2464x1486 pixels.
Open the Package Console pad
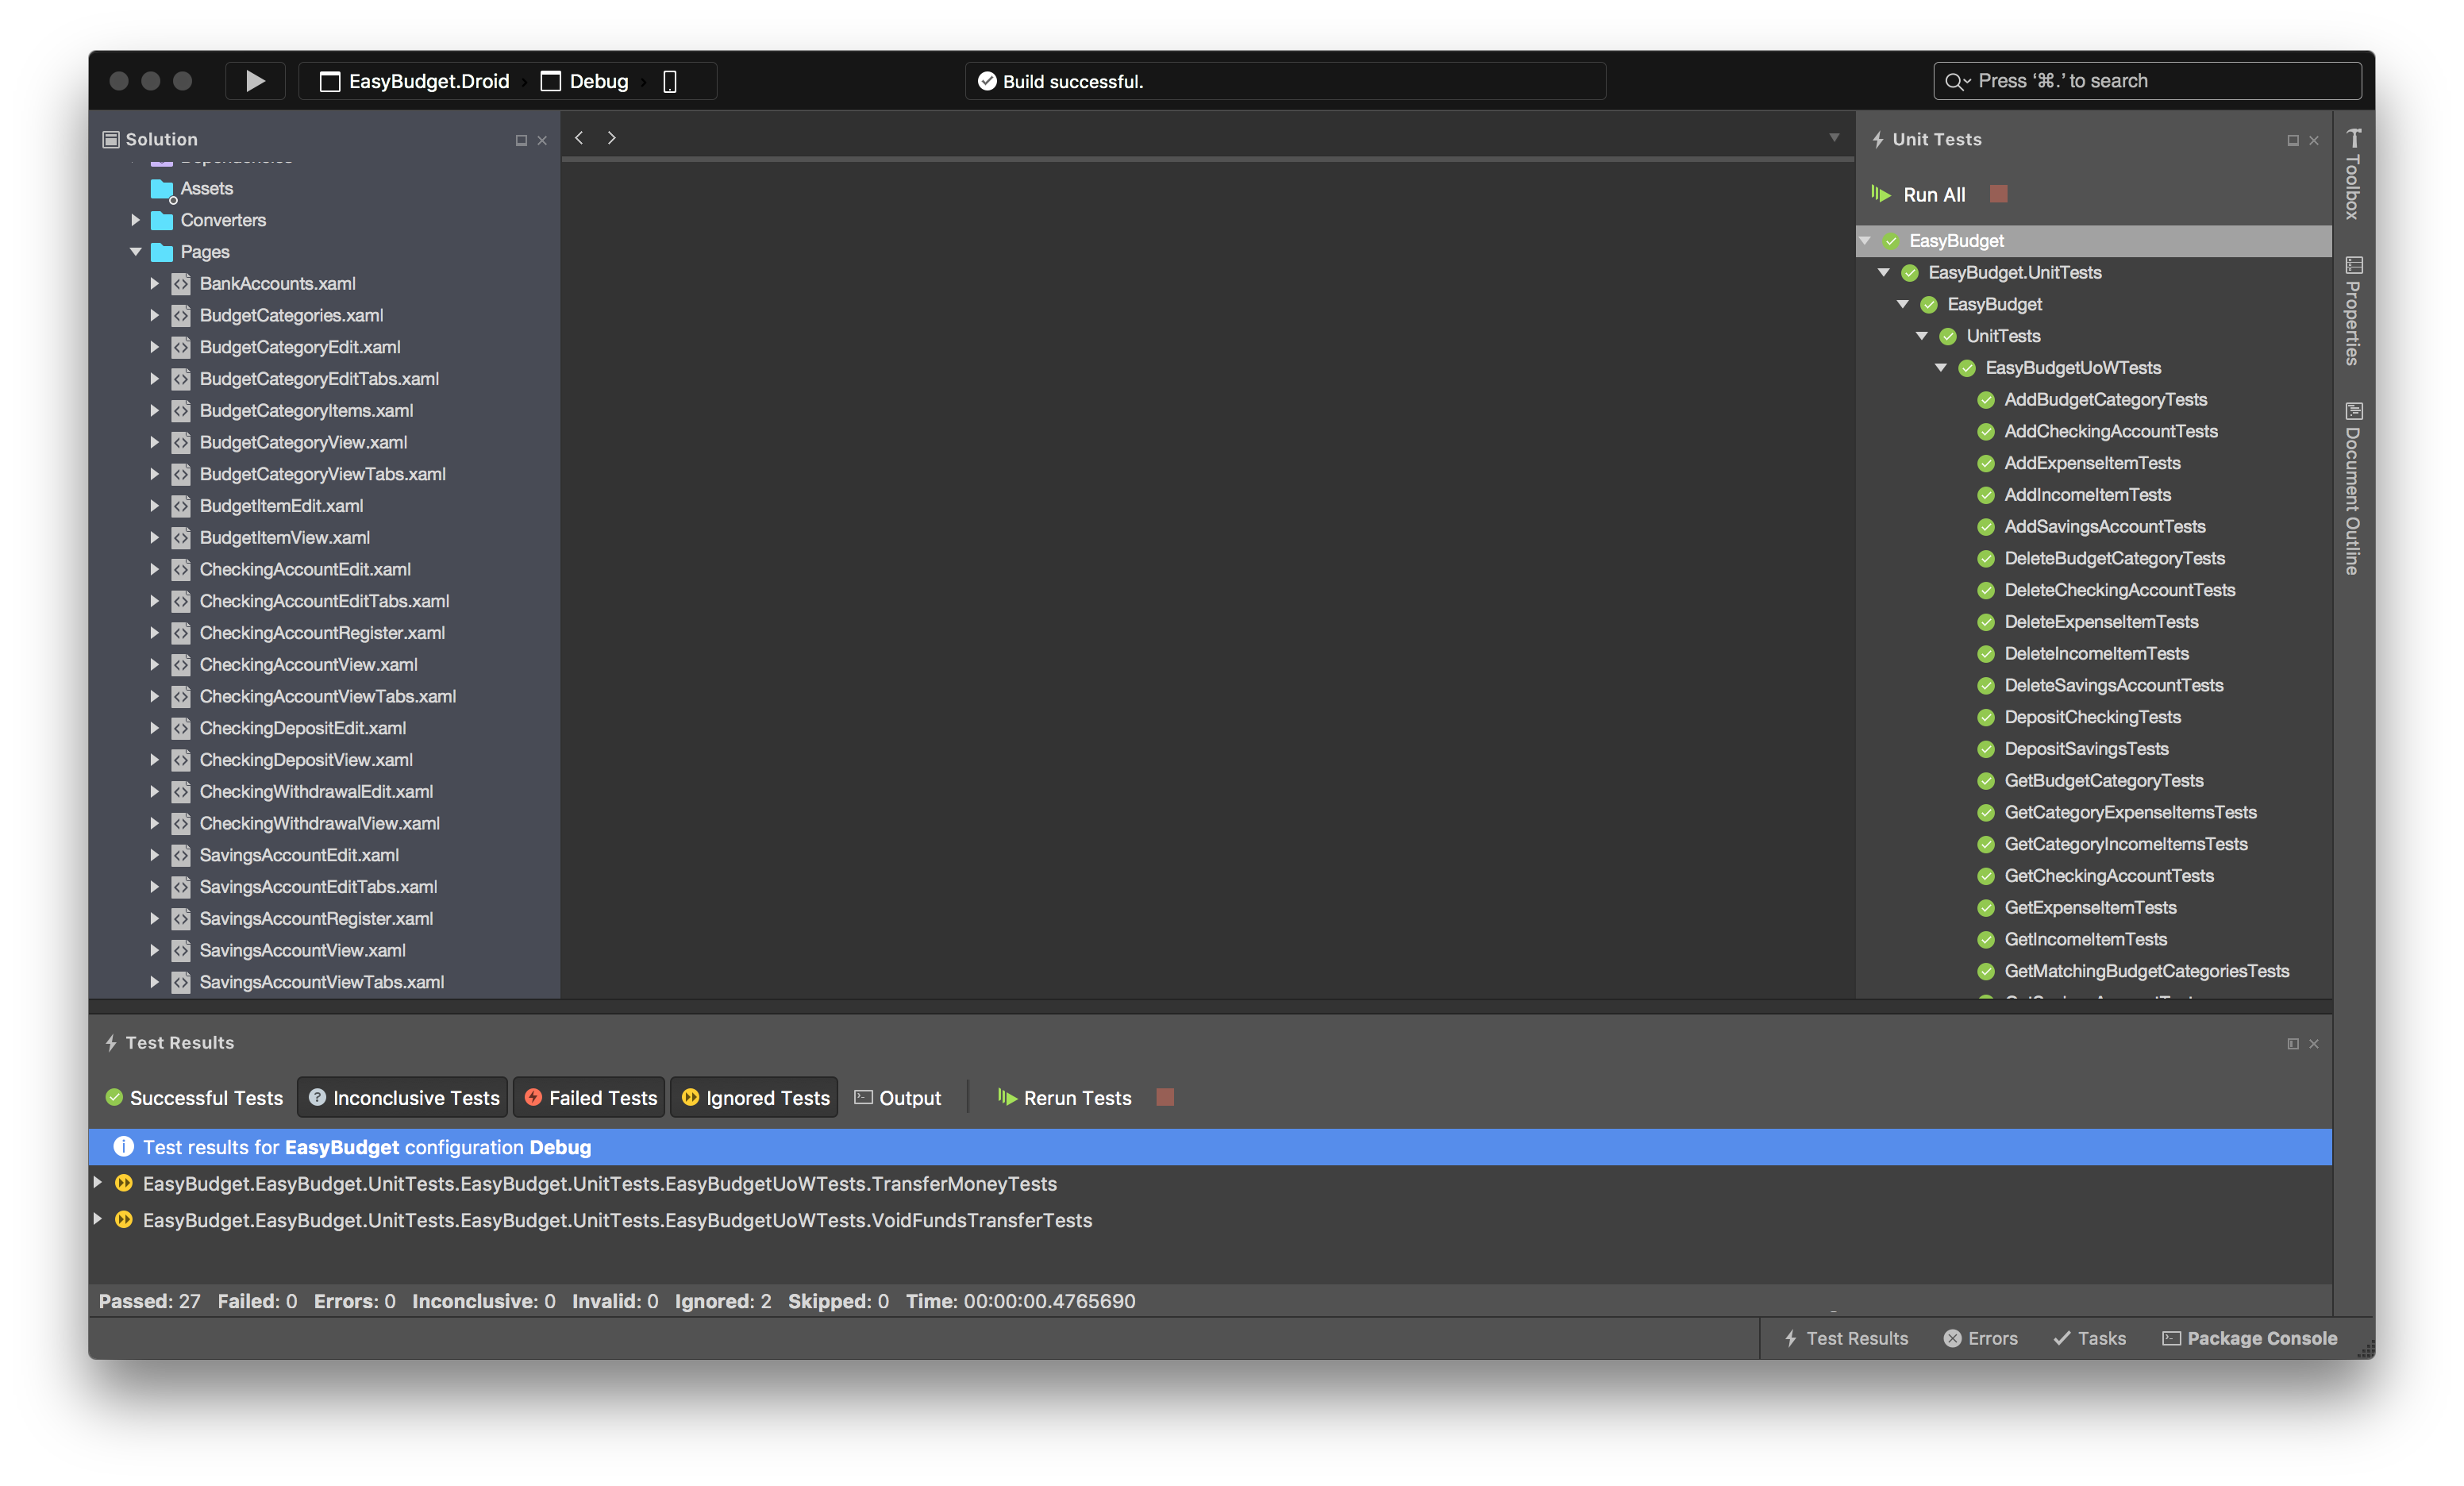click(2250, 1338)
